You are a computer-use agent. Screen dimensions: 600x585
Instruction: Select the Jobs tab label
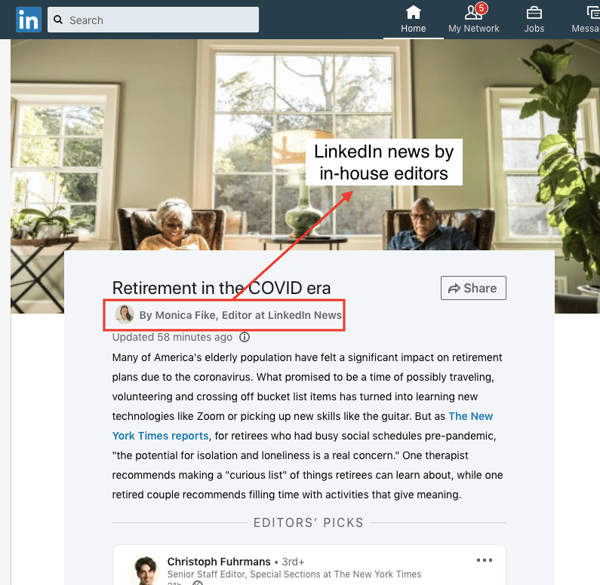point(534,28)
